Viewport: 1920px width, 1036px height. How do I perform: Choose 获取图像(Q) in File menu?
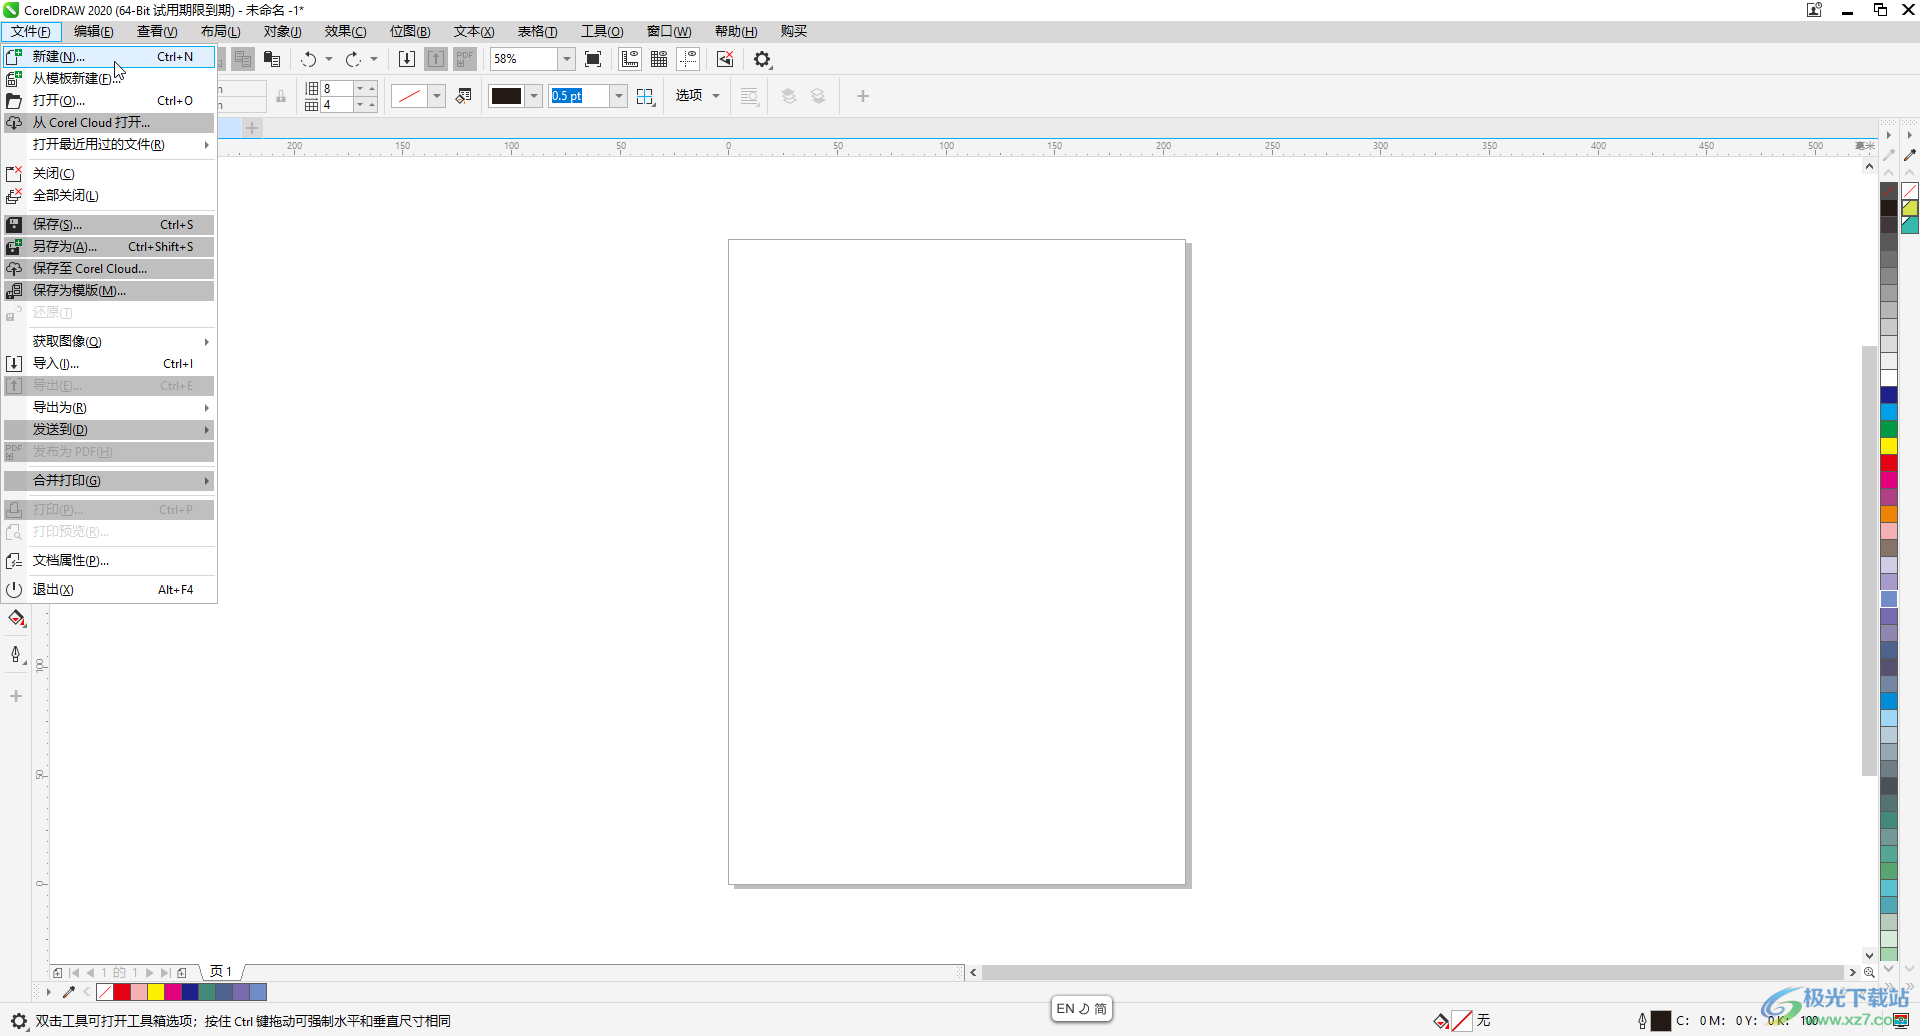pos(110,342)
